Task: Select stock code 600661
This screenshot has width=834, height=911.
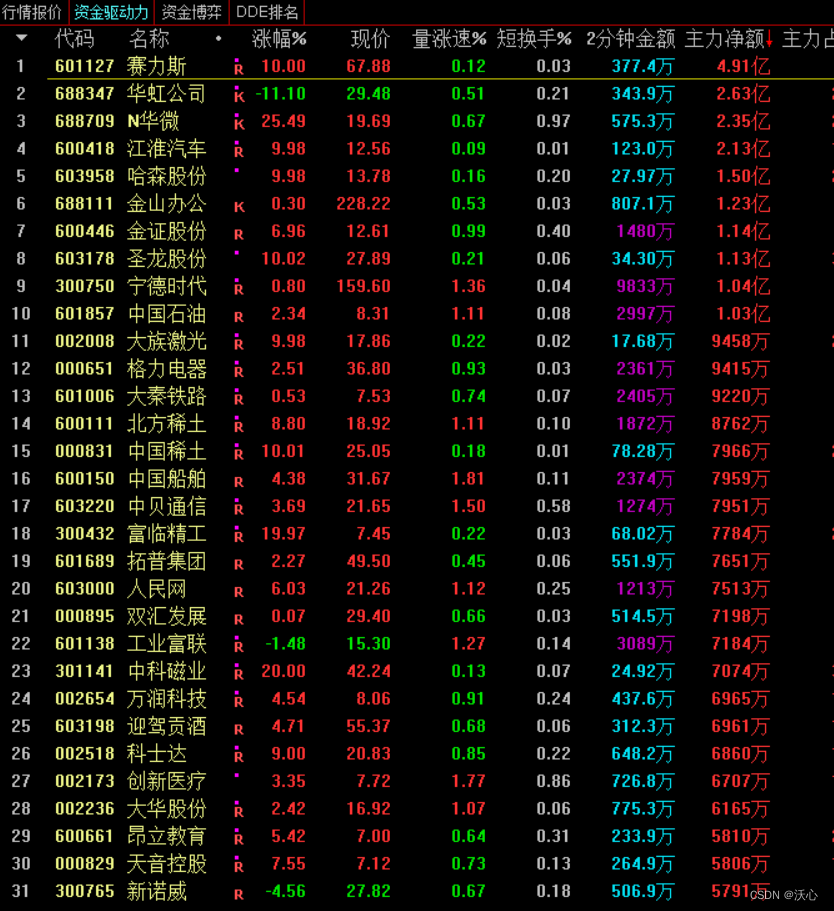Action: coord(85,837)
